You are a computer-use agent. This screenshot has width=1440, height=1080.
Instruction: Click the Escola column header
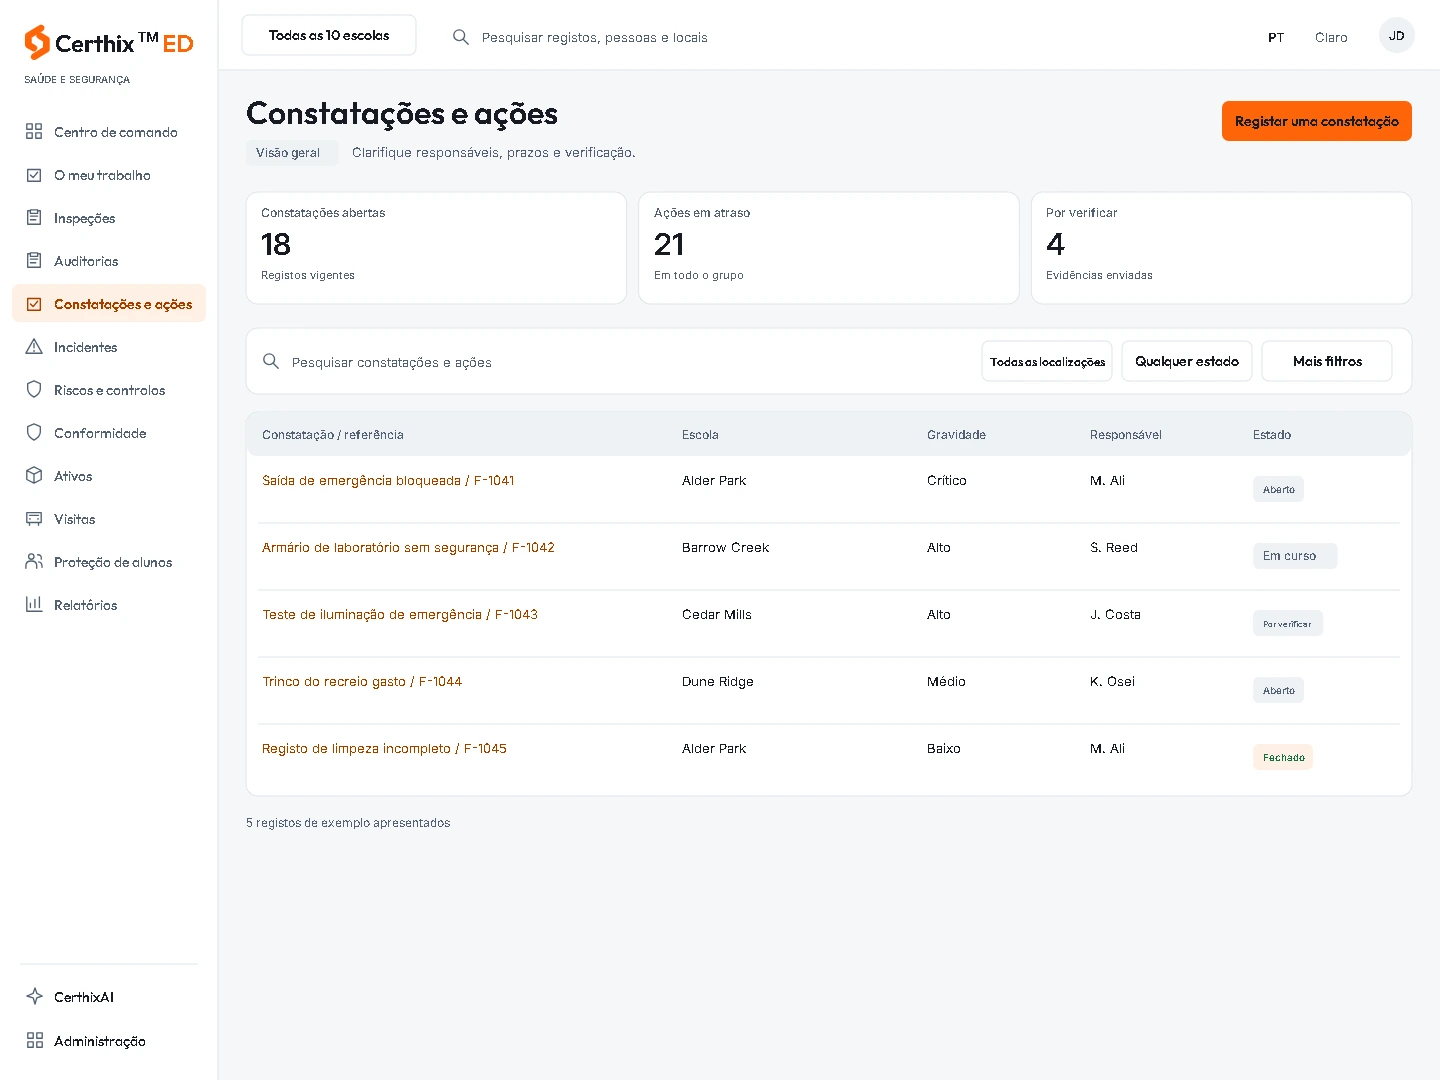700,434
